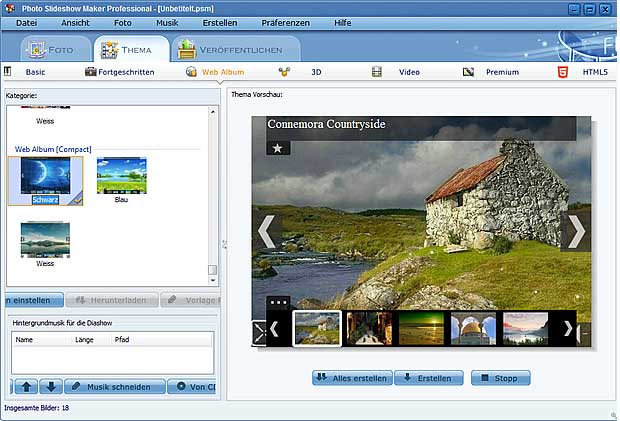Open the HTML5 theme category
This screenshot has width=620, height=421.
(595, 72)
